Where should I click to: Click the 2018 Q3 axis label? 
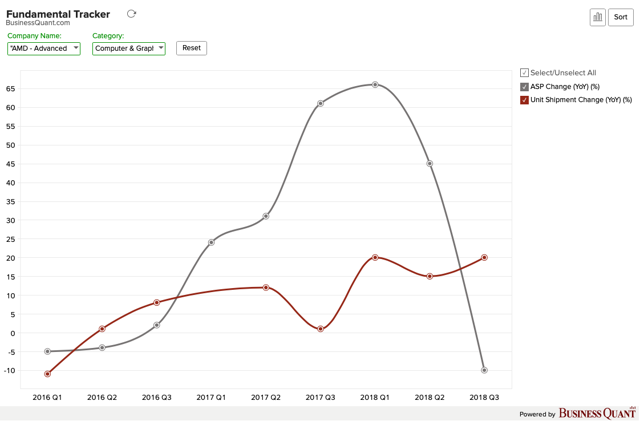click(x=484, y=397)
